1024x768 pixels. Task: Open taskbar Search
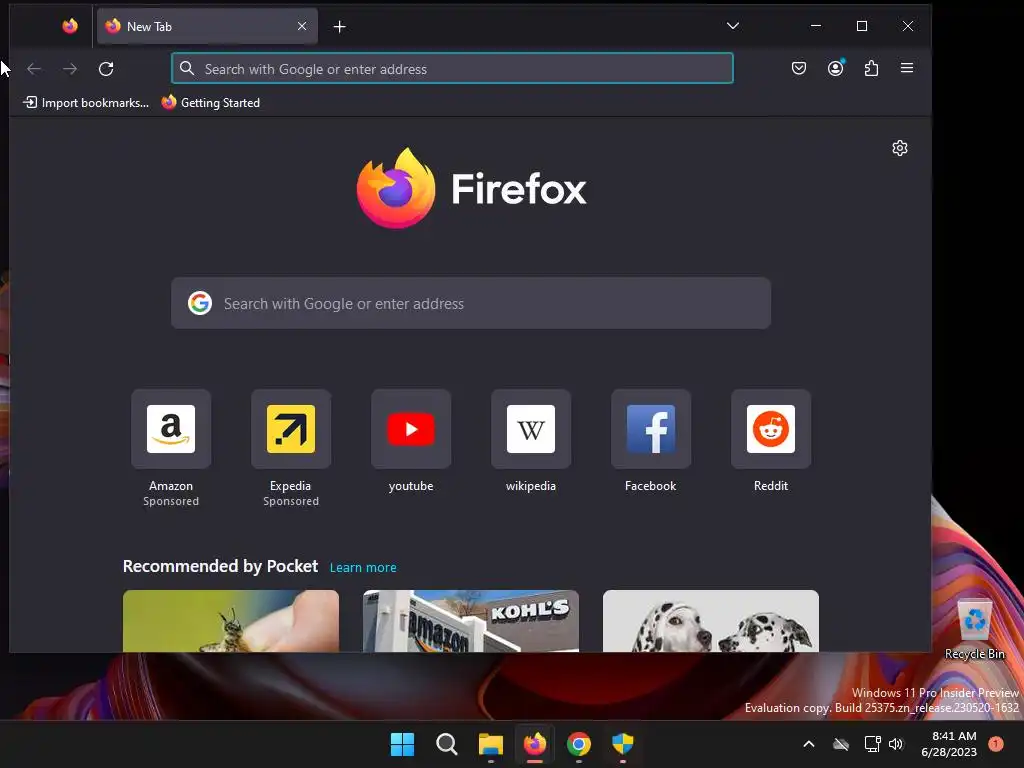tap(447, 744)
